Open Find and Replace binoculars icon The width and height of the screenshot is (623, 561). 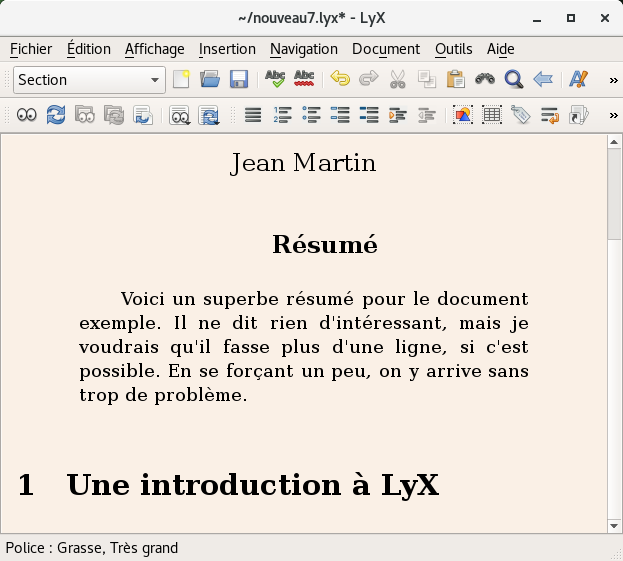pos(485,79)
